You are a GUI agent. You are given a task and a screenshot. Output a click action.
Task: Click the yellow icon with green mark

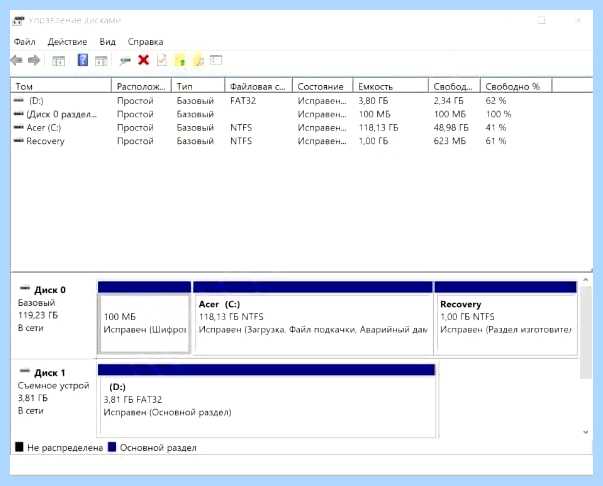pos(180,60)
